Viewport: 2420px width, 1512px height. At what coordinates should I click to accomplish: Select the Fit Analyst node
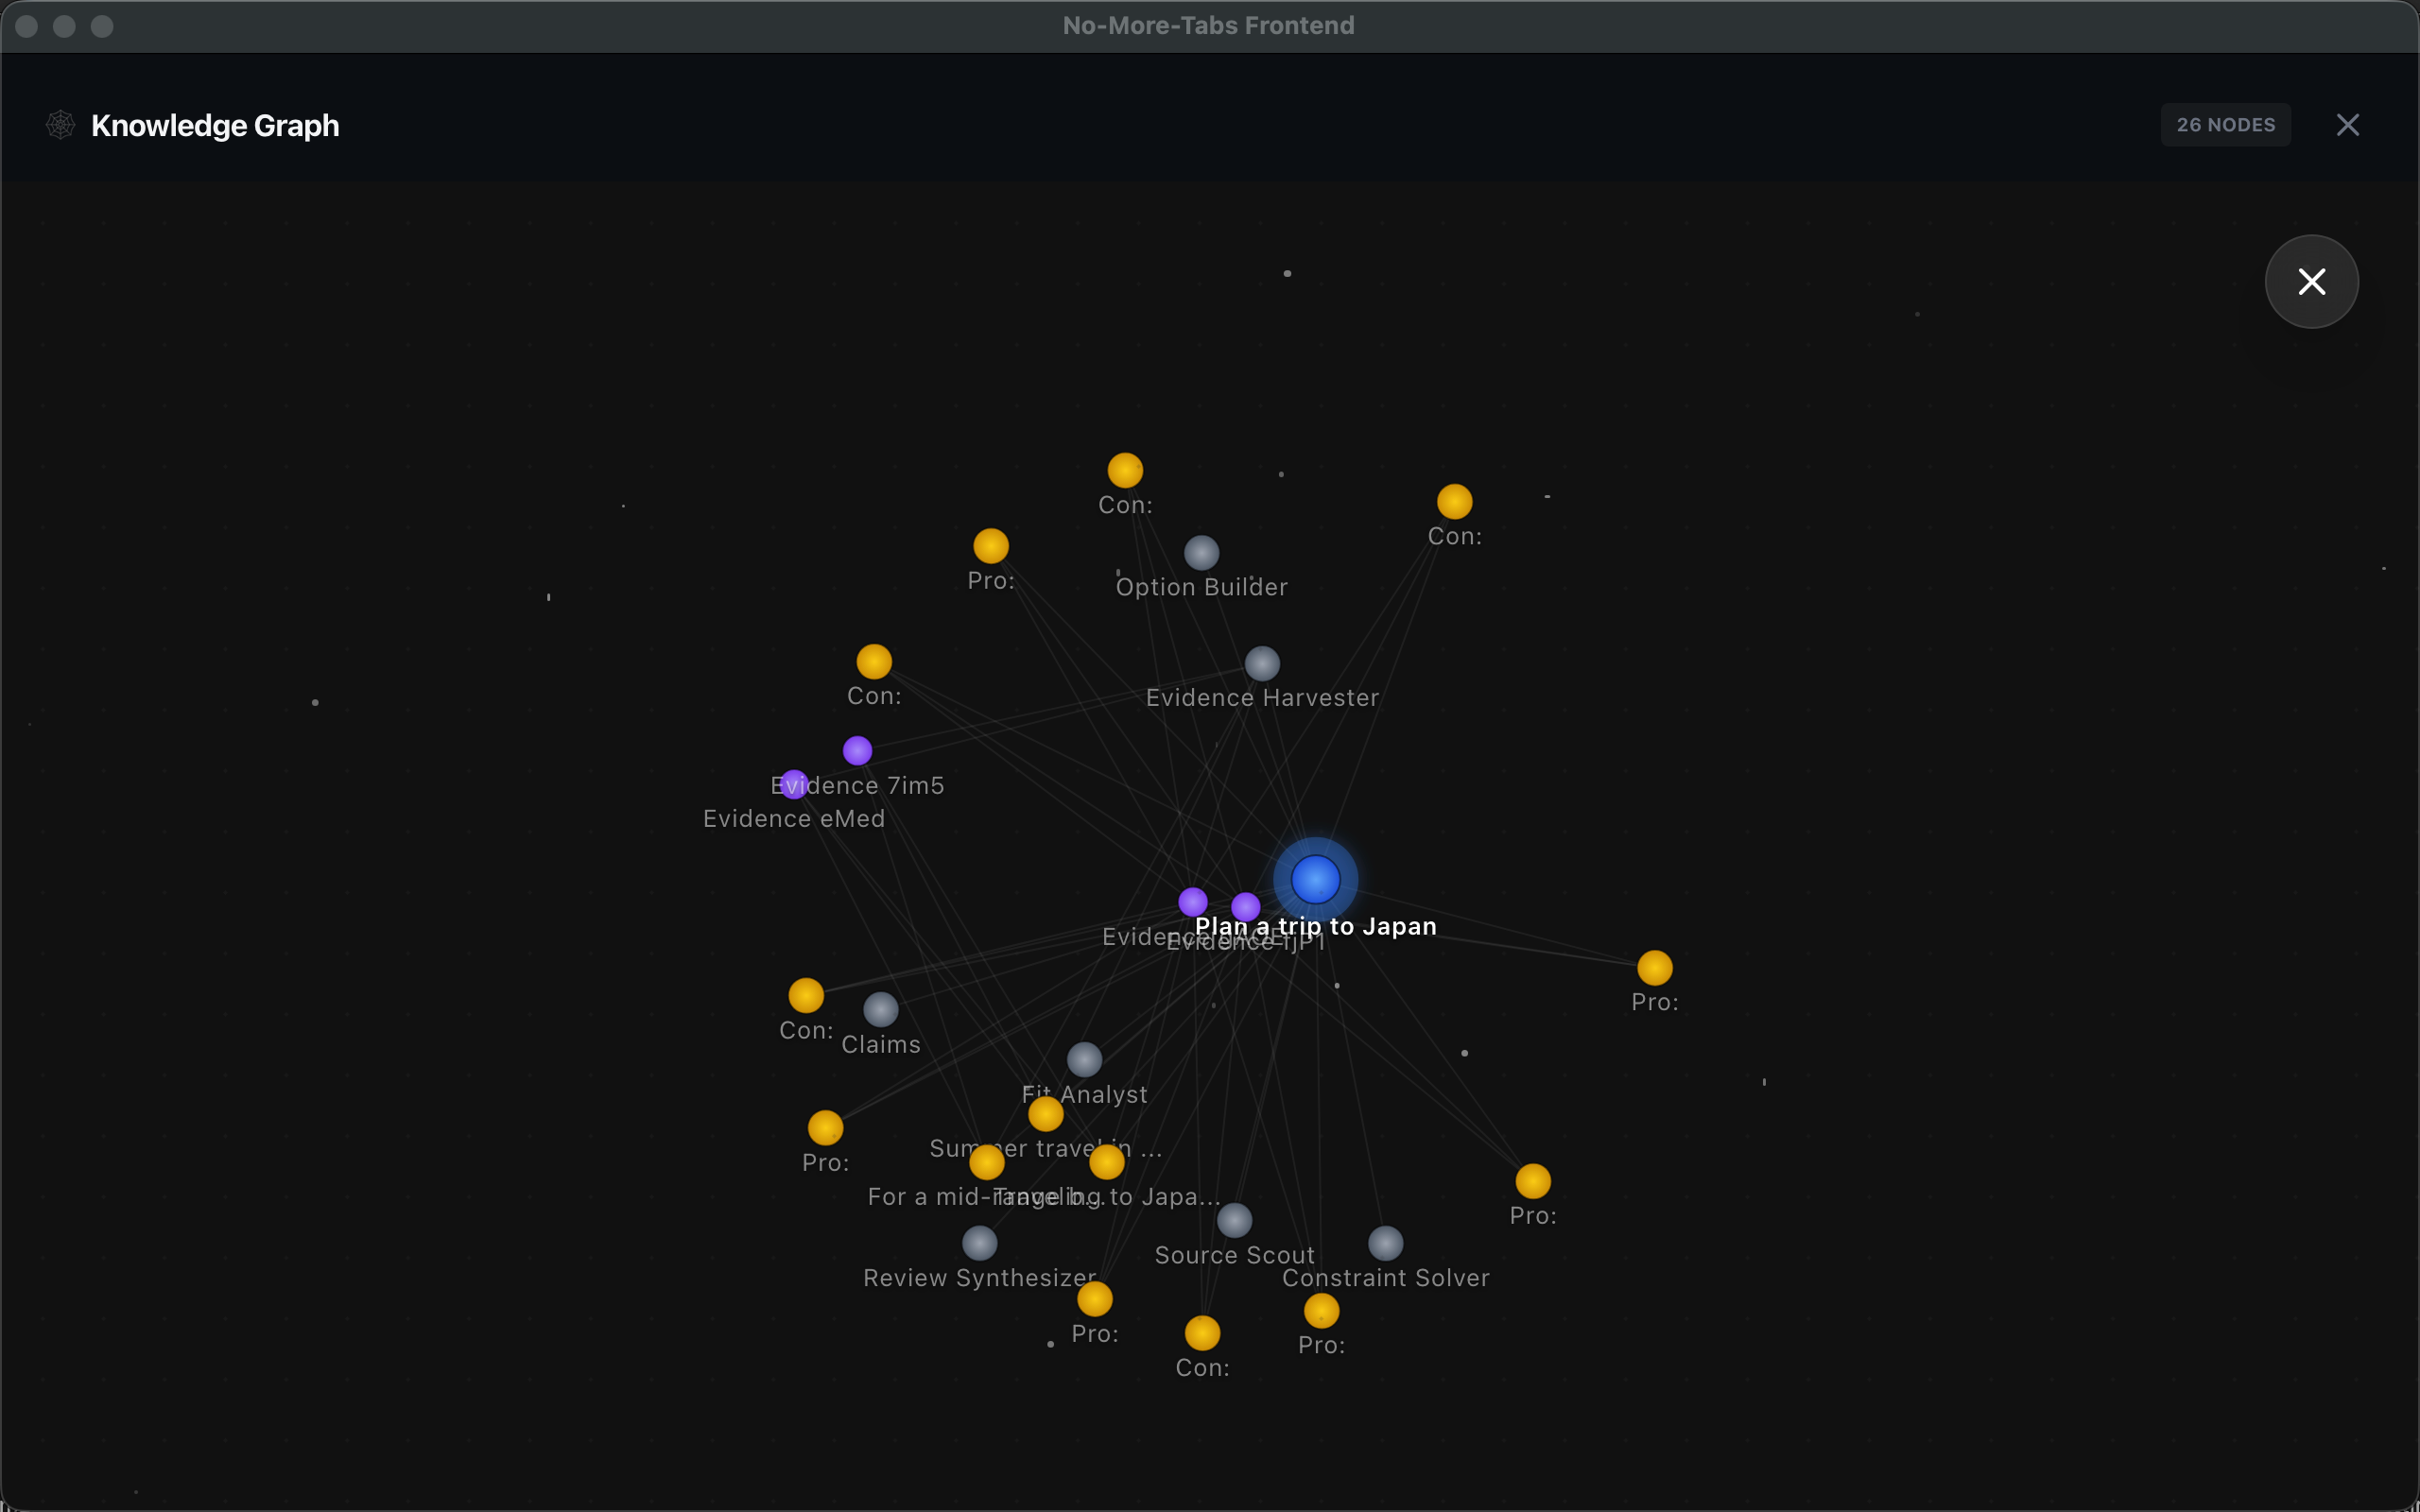[1084, 1059]
